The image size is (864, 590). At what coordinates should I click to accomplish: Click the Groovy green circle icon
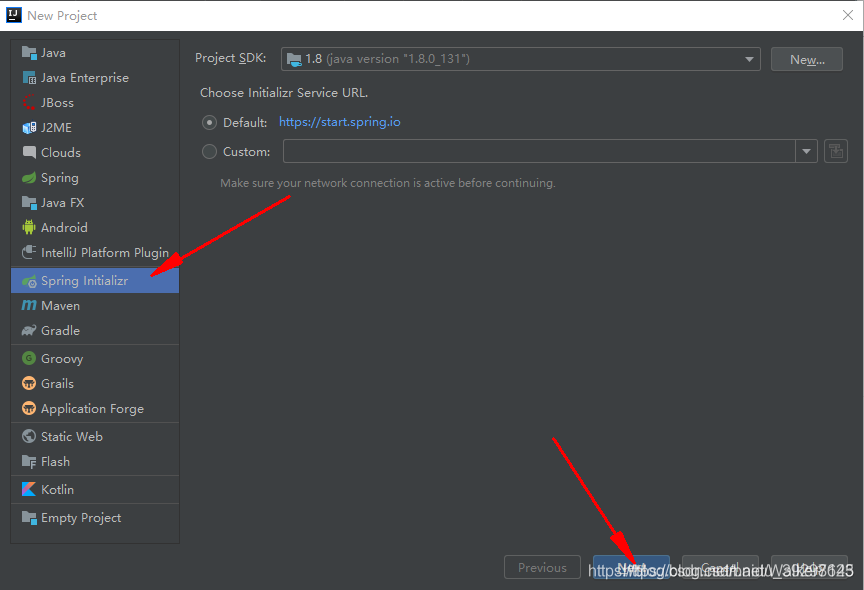click(x=29, y=358)
